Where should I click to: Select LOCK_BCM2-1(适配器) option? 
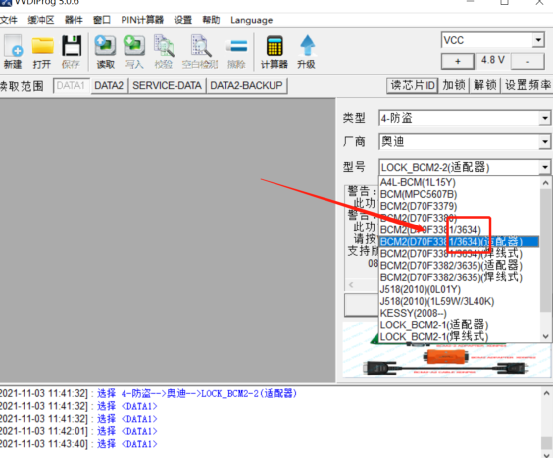[x=459, y=325]
